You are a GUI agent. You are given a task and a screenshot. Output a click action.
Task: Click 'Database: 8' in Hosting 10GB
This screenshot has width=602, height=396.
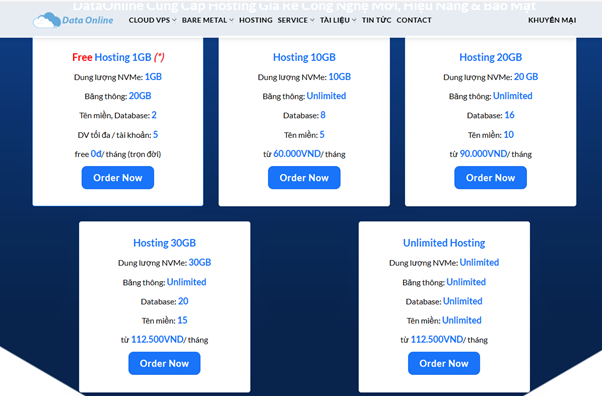coord(304,115)
